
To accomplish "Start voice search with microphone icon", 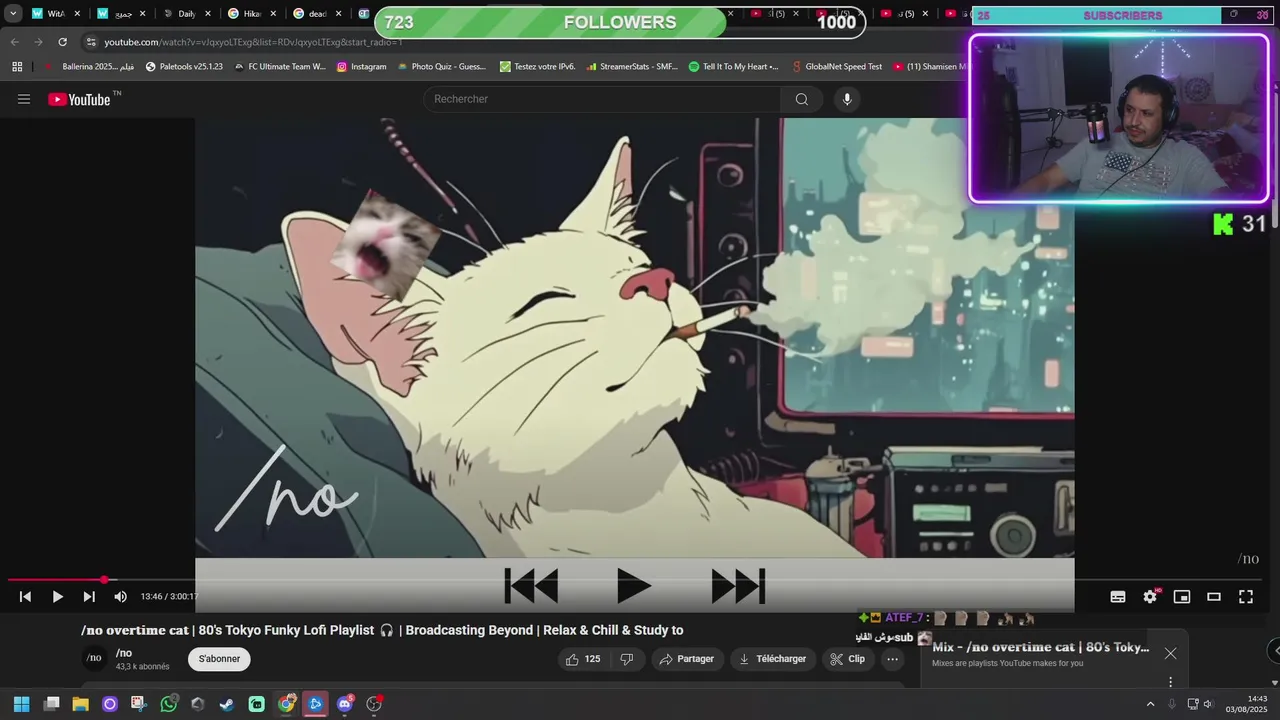I will tap(847, 99).
